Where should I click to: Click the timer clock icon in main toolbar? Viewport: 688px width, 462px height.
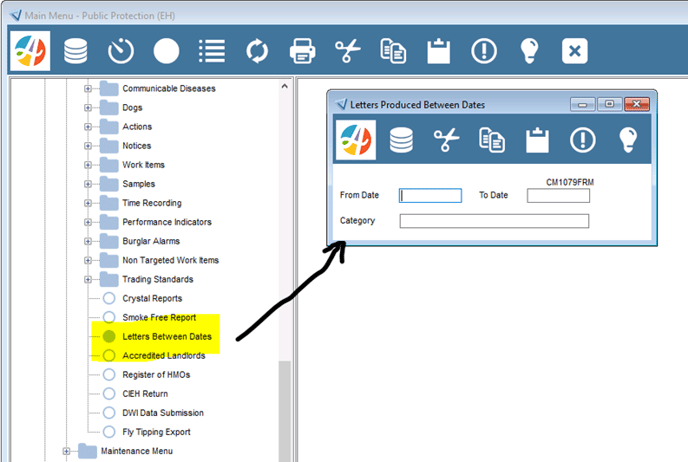point(121,51)
